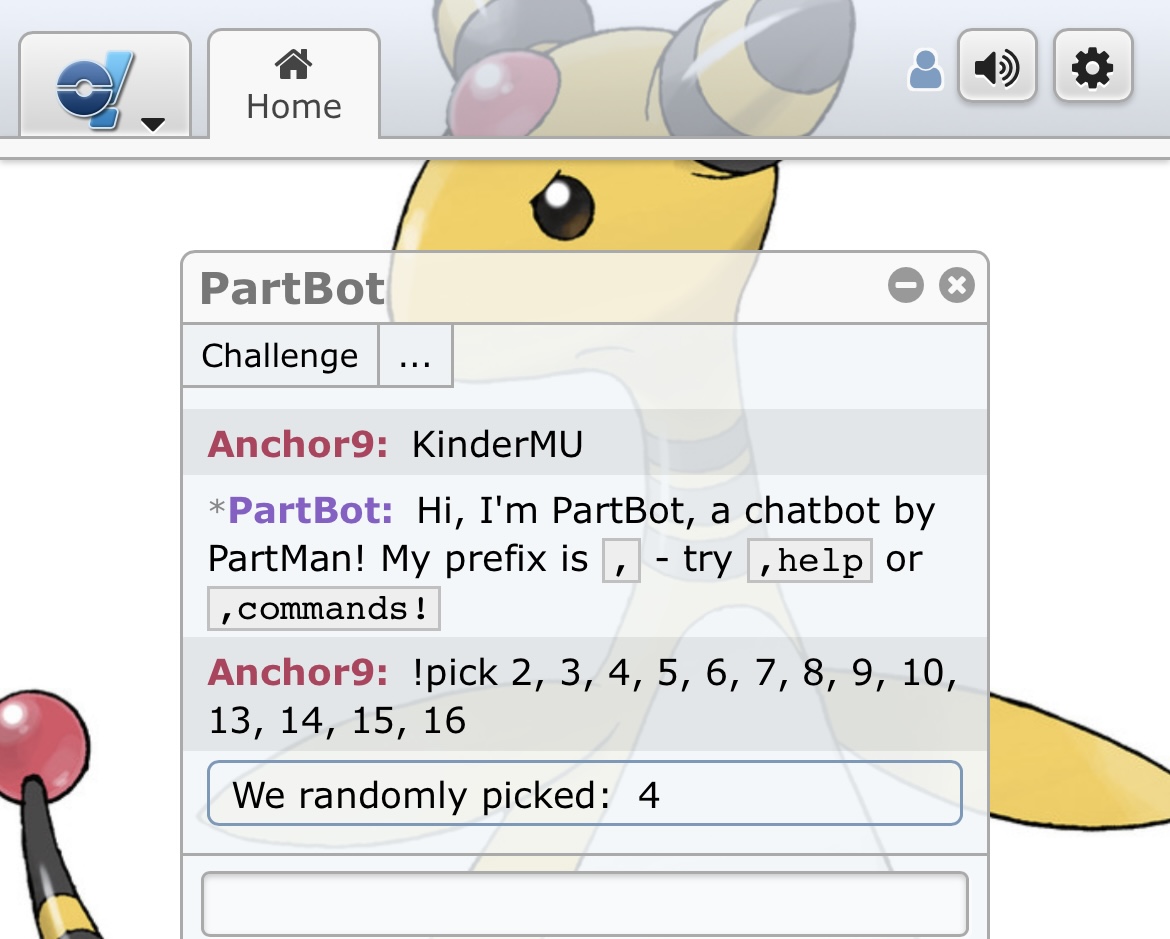Screen dimensions: 1170x939
Task: Click the KinderMU message text
Action: (x=498, y=445)
